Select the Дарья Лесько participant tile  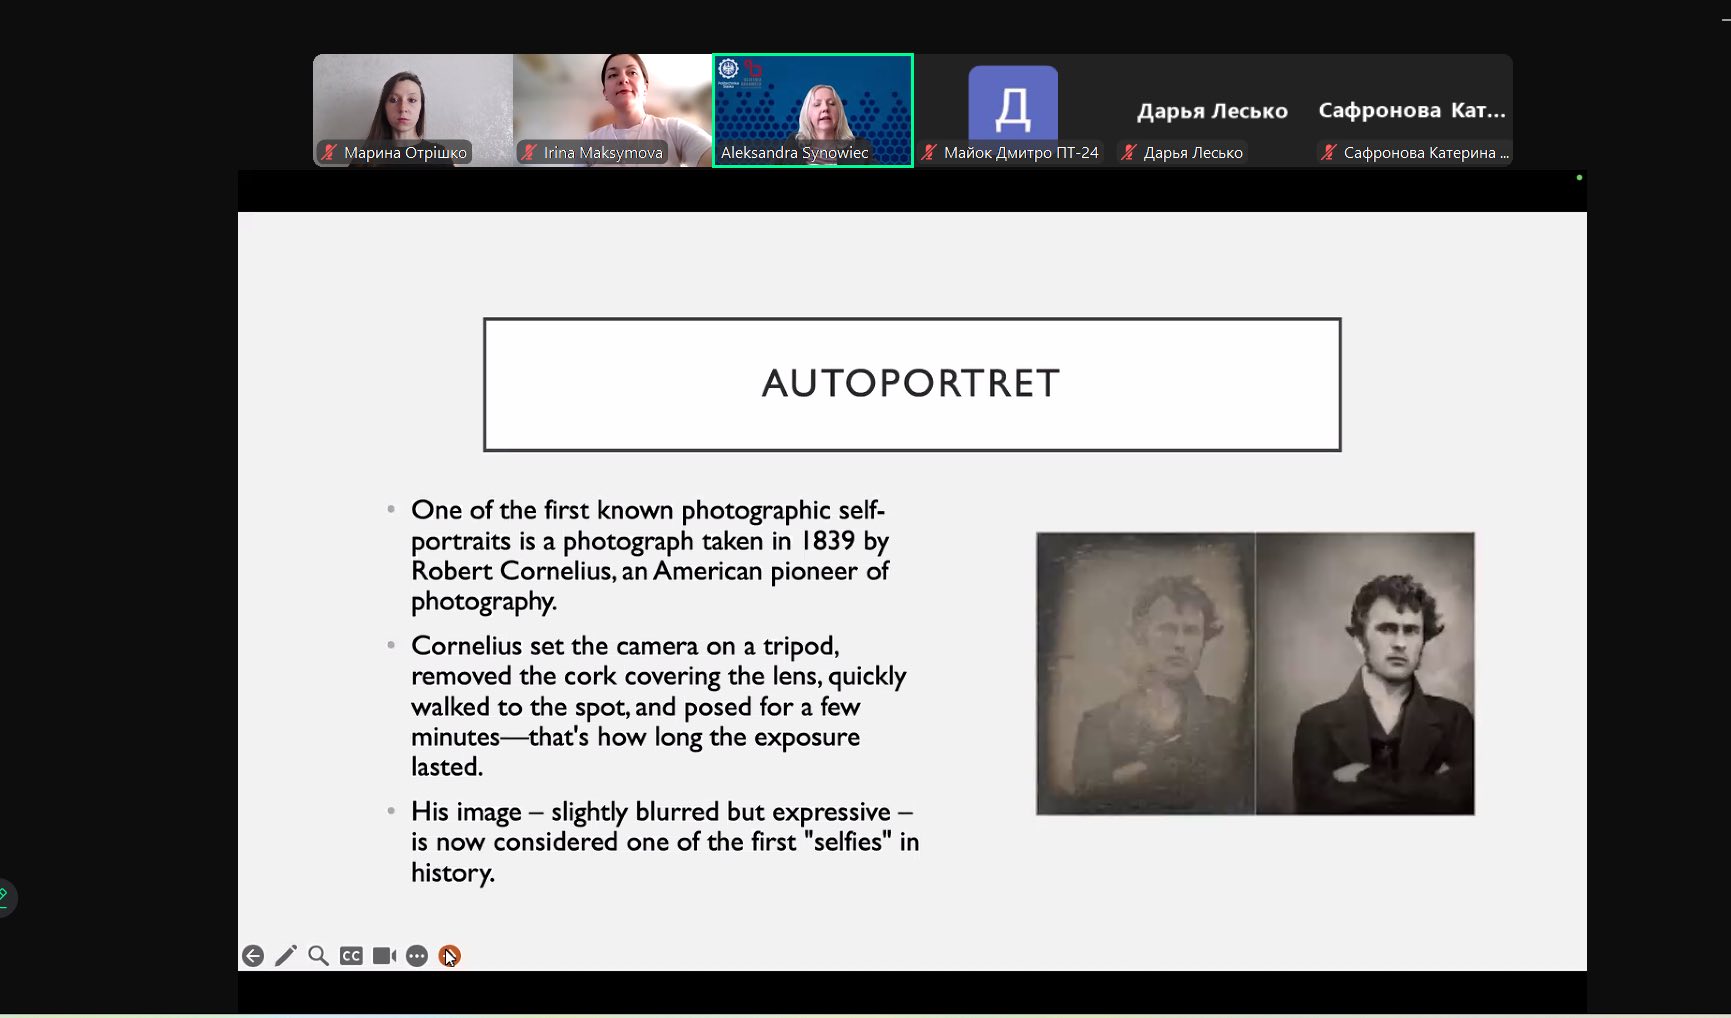click(1212, 110)
